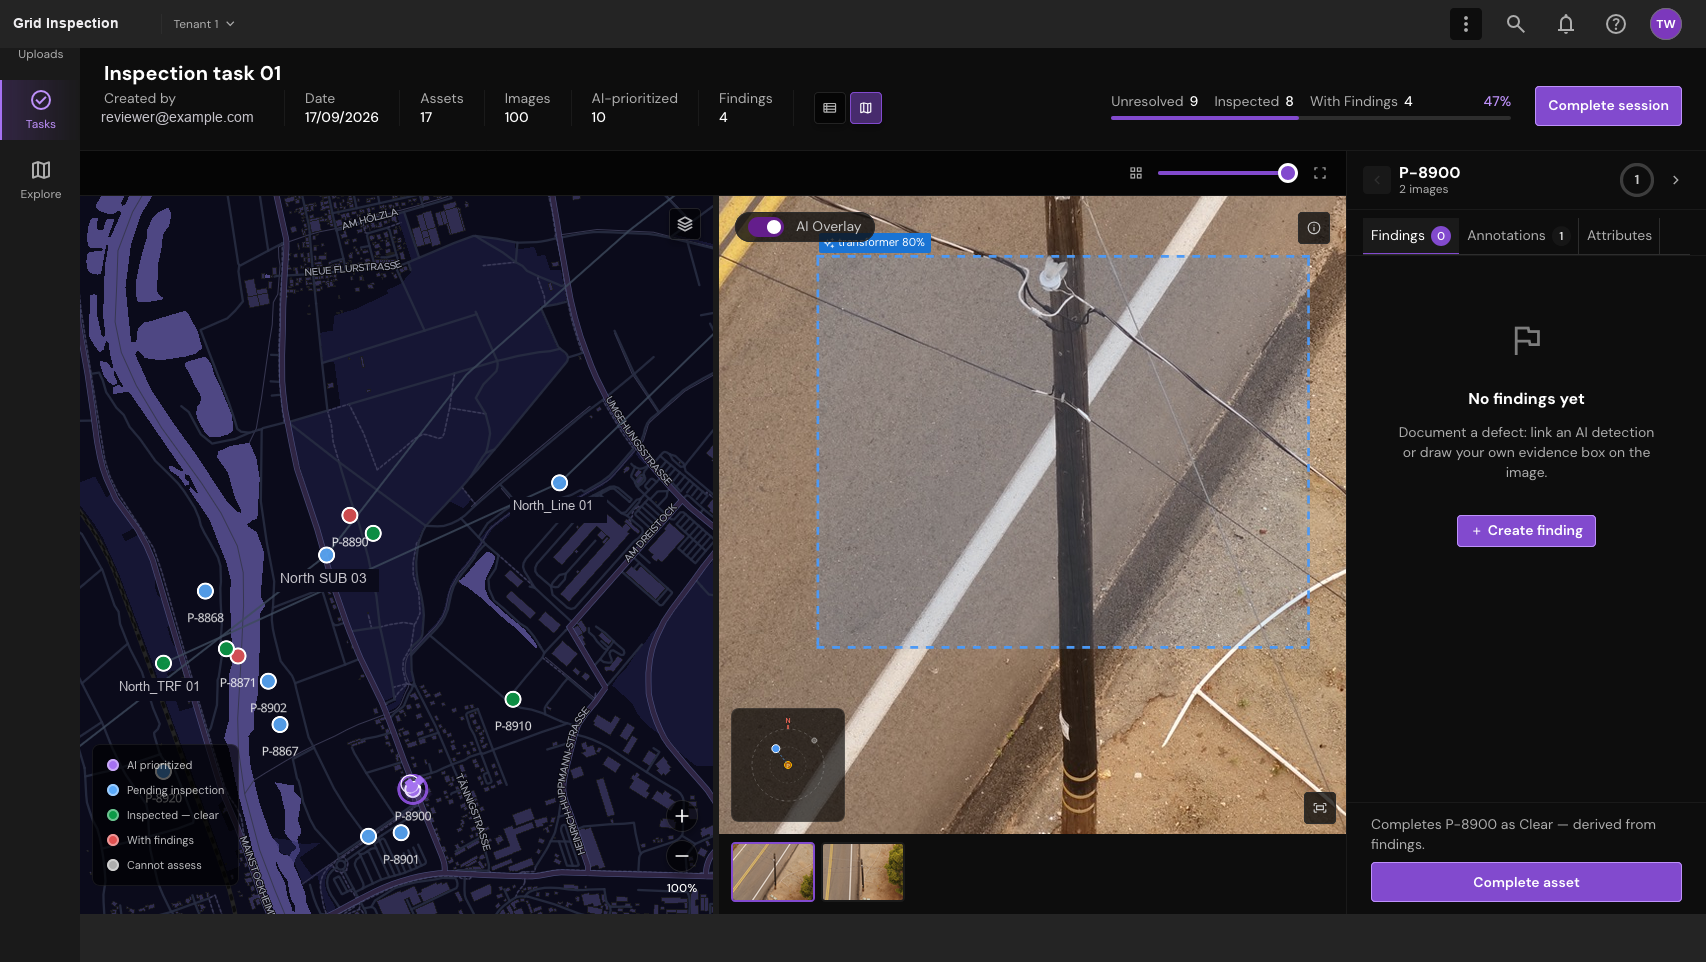Show image info icon
The image size is (1706, 962).
pos(1313,228)
